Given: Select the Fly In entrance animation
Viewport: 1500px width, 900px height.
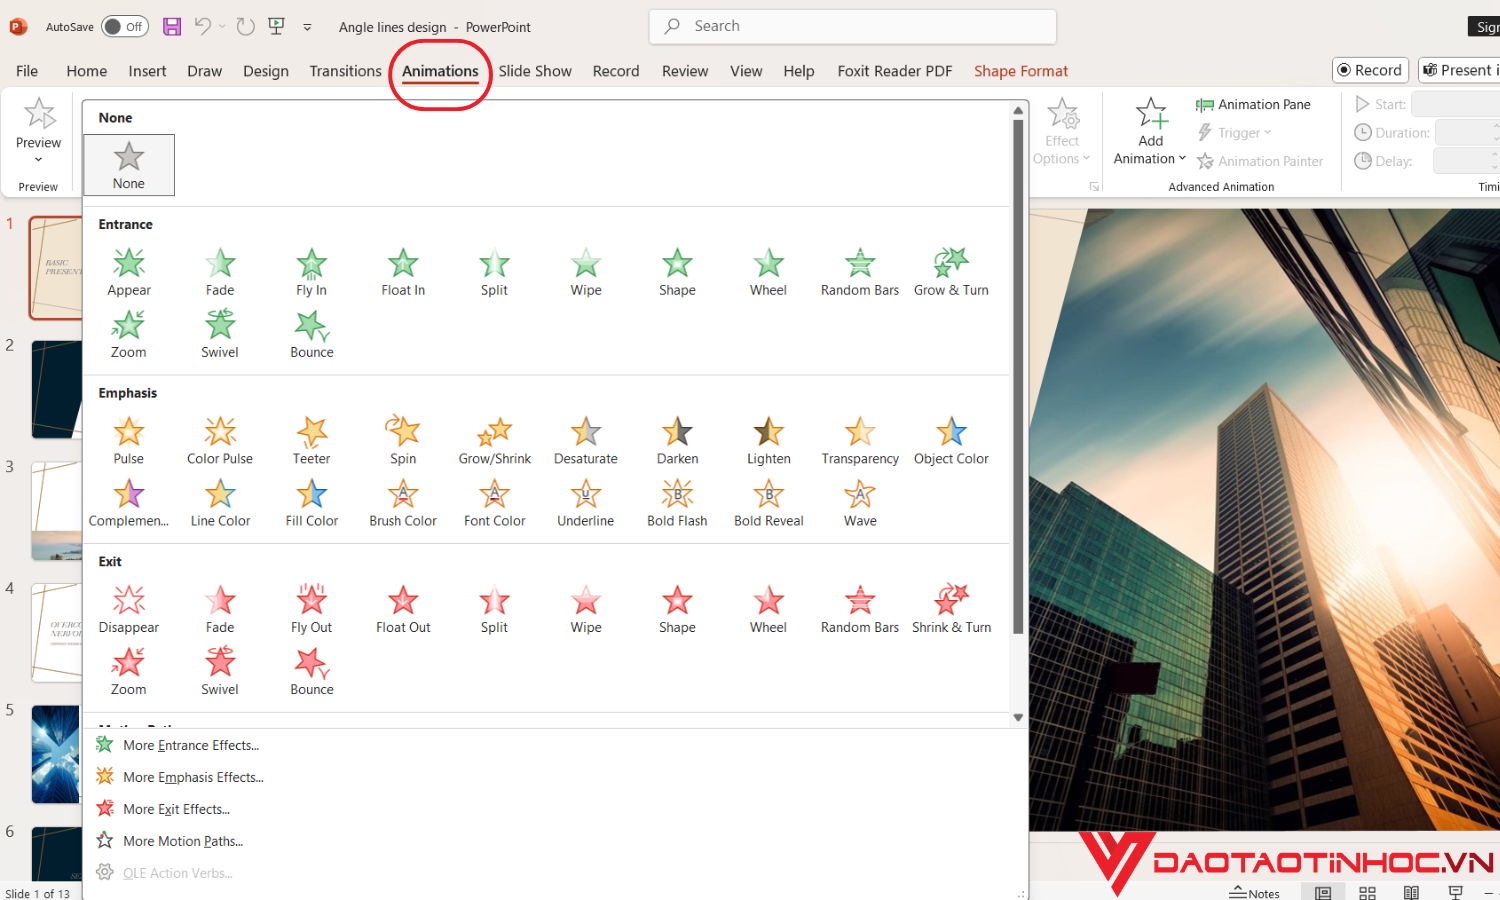Looking at the screenshot, I should tap(311, 270).
